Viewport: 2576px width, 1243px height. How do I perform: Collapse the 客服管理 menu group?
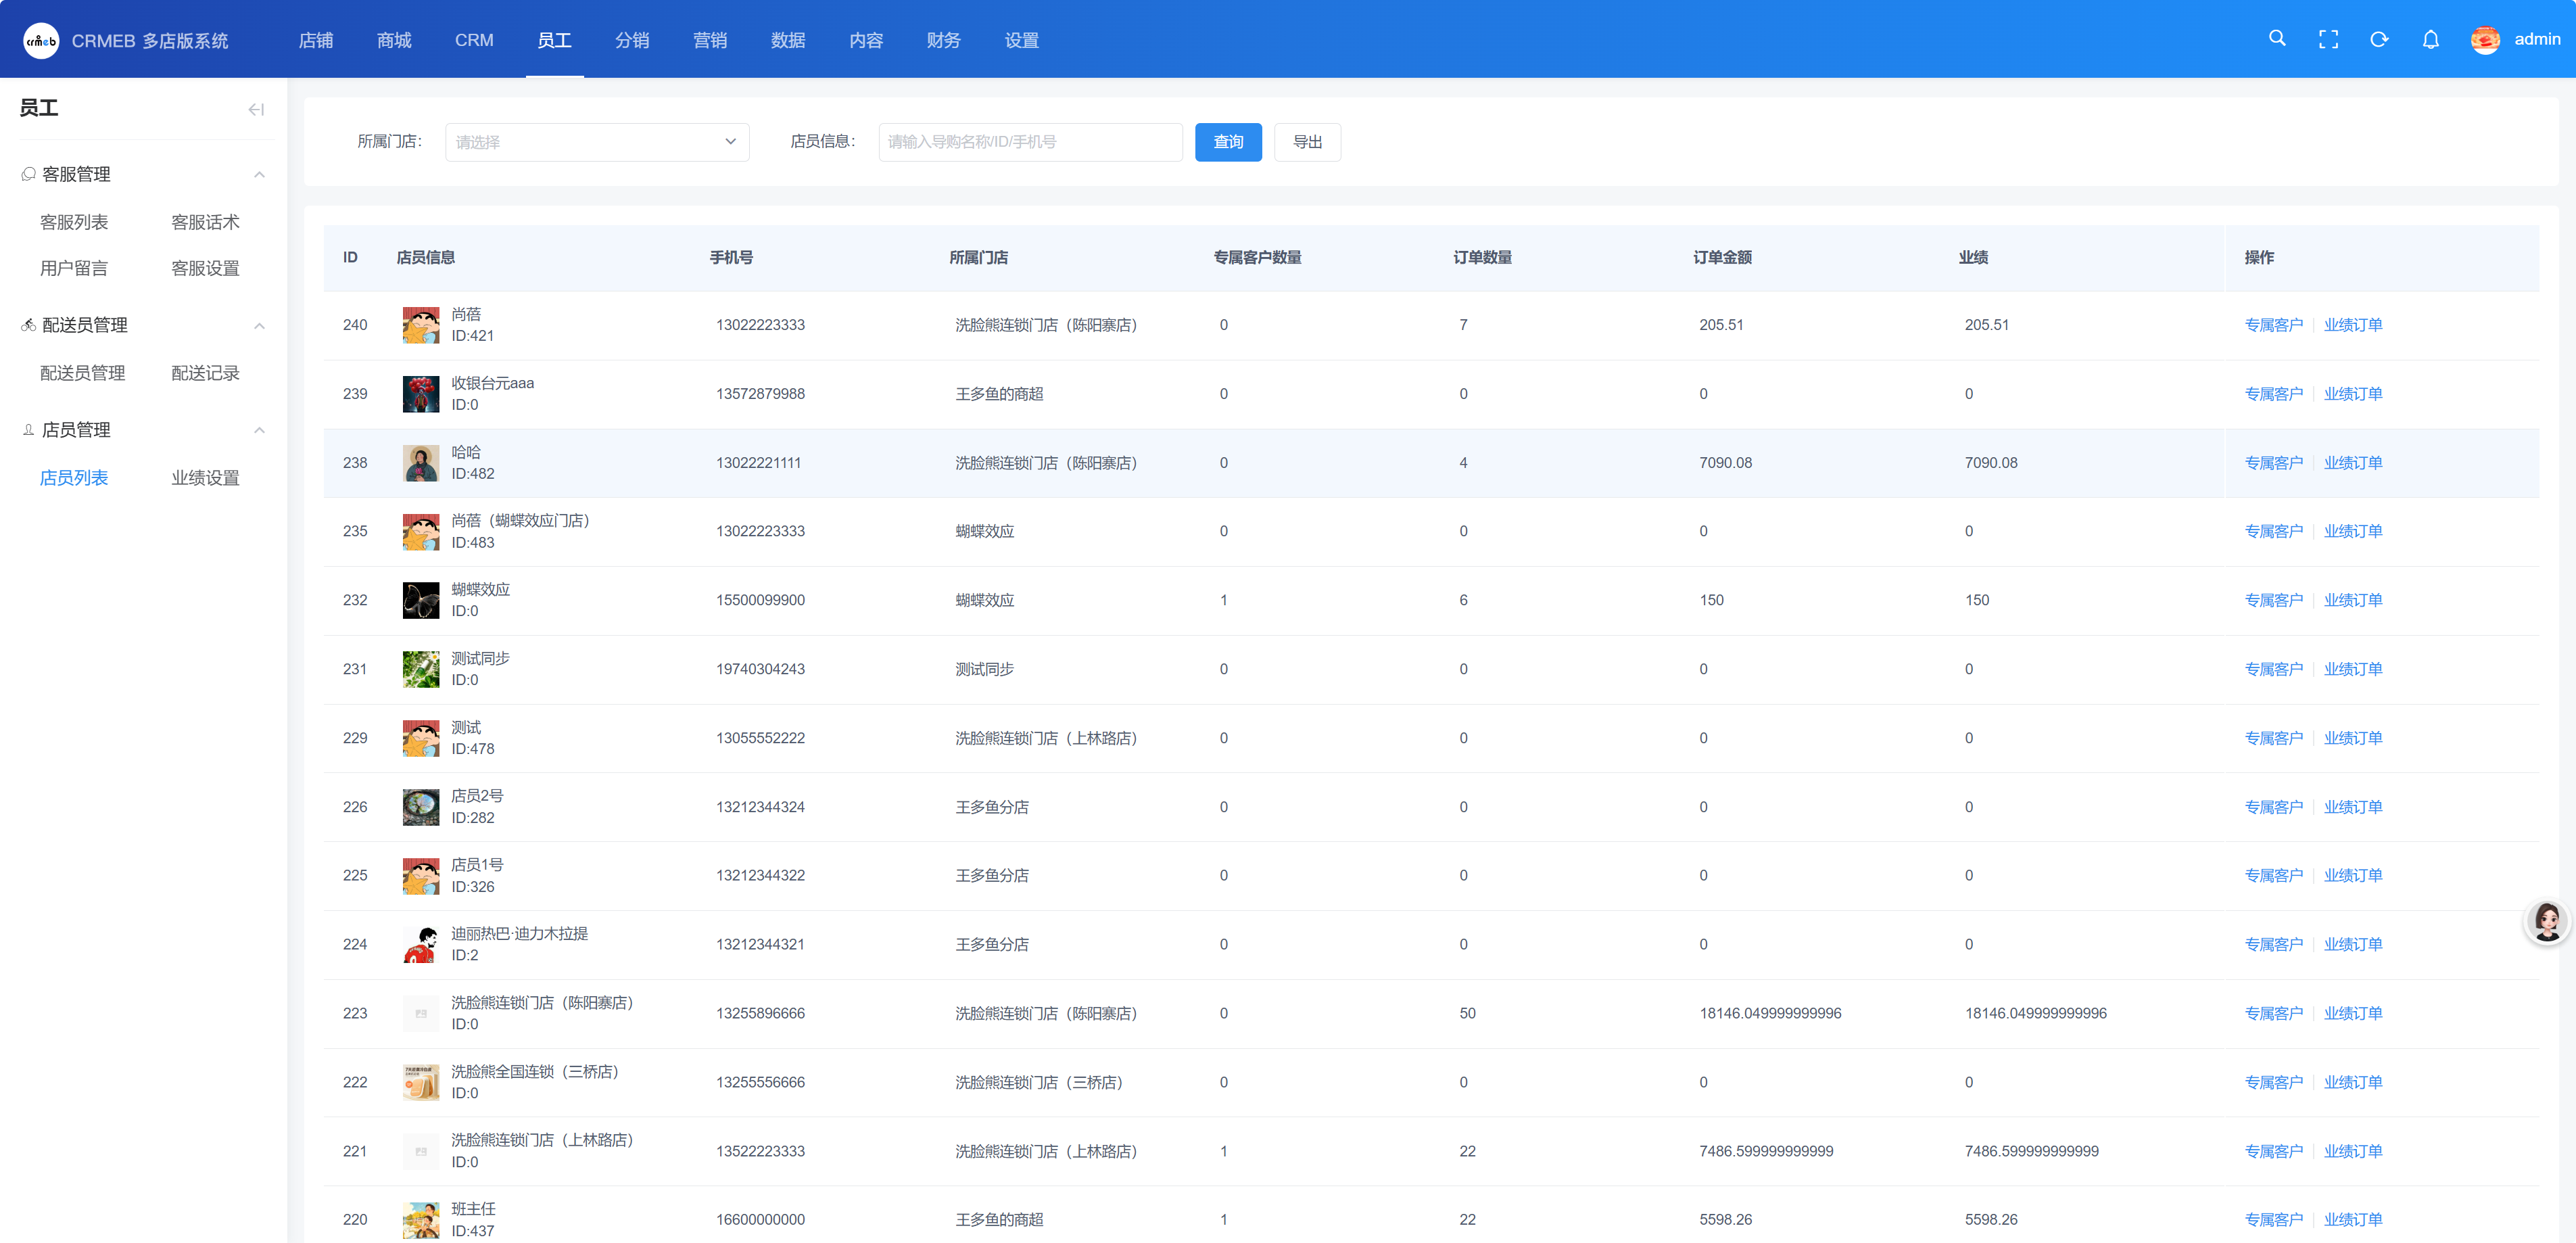pyautogui.click(x=259, y=174)
